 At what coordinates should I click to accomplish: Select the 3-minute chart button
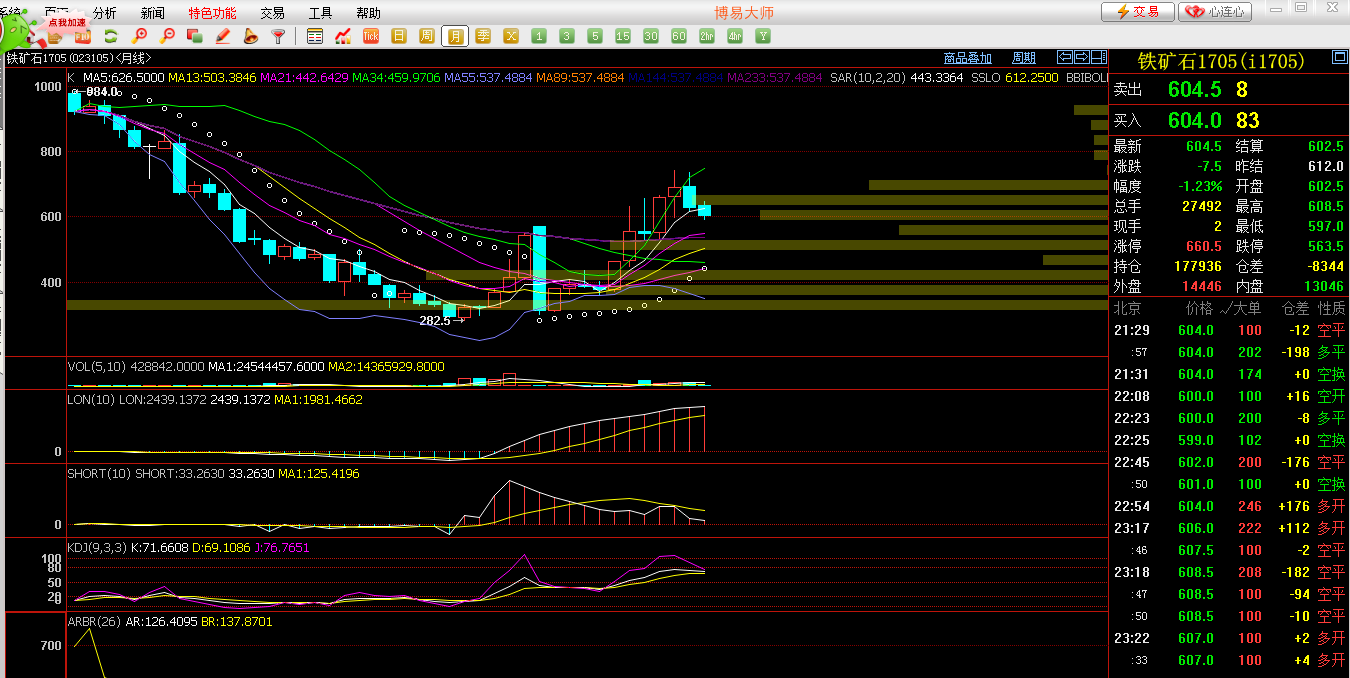[567, 36]
